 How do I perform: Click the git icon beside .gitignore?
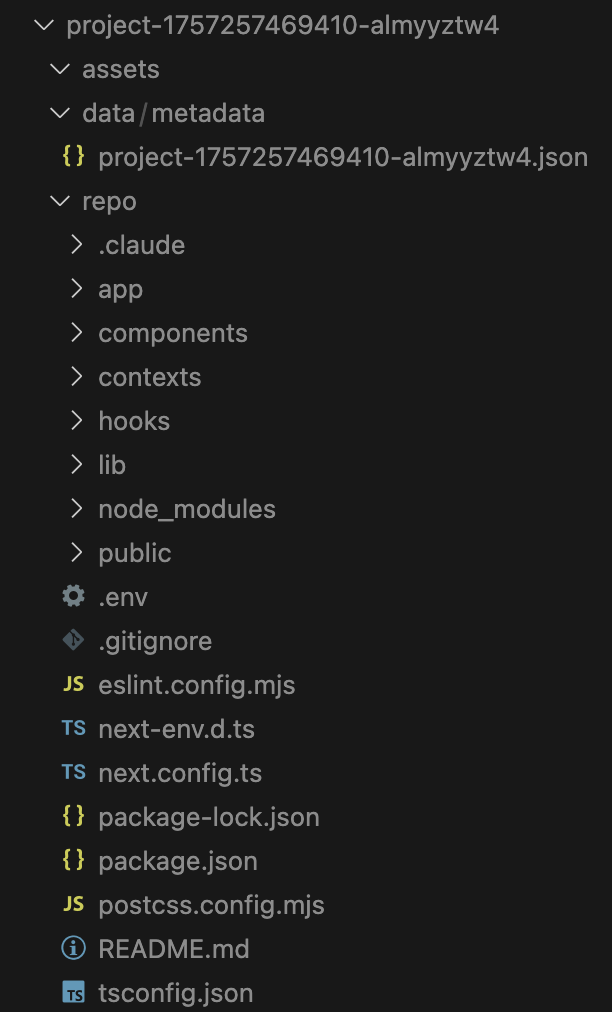point(74,640)
